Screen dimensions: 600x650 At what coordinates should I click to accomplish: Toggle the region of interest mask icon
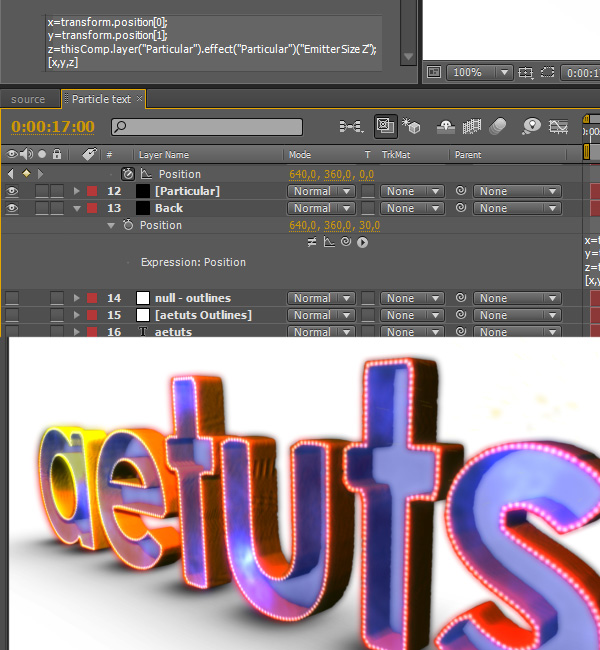pyautogui.click(x=547, y=72)
